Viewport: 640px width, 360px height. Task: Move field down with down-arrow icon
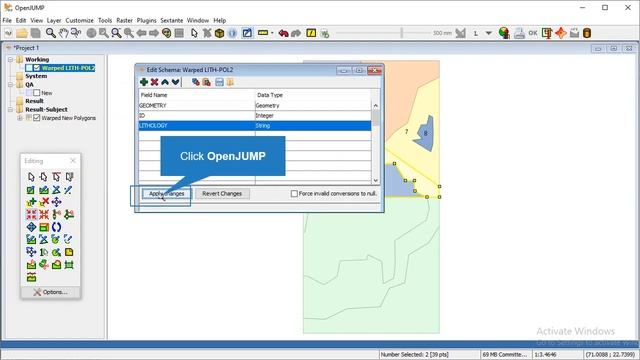pos(176,82)
